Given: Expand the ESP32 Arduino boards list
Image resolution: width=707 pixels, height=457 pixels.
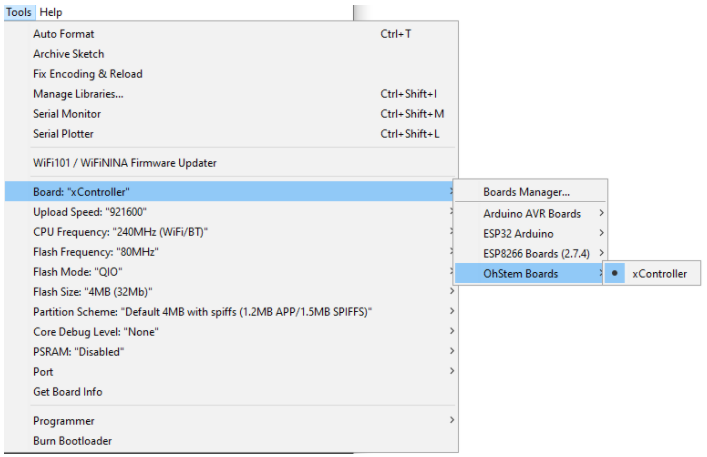Looking at the screenshot, I should pyautogui.click(x=519, y=234).
